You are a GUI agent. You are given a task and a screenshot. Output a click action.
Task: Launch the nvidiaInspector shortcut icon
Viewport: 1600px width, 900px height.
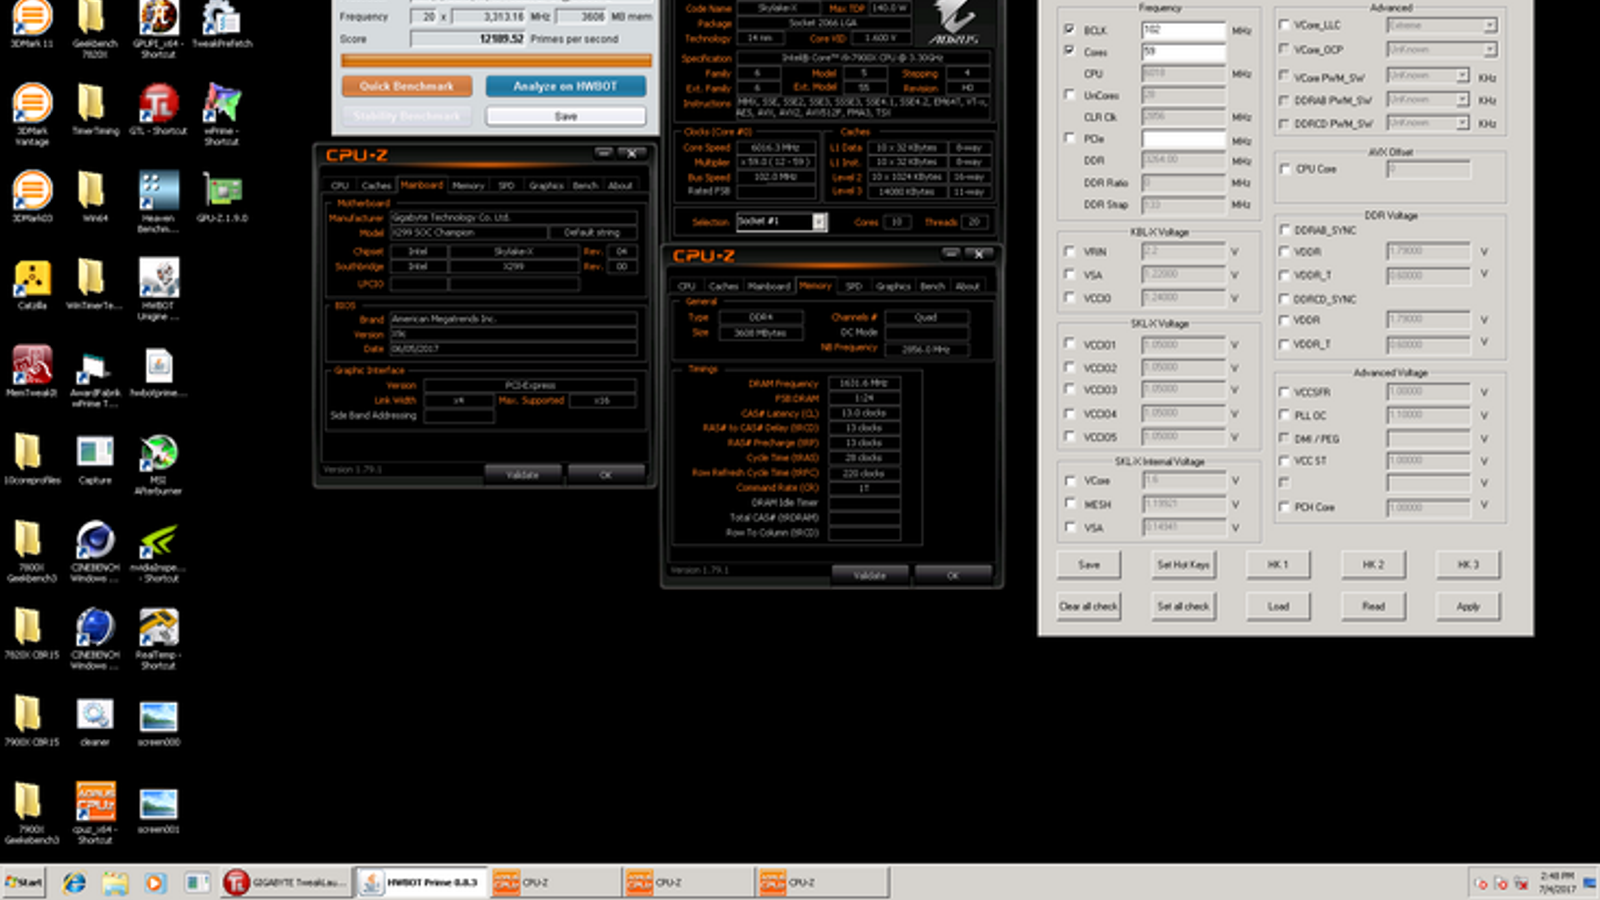[158, 553]
